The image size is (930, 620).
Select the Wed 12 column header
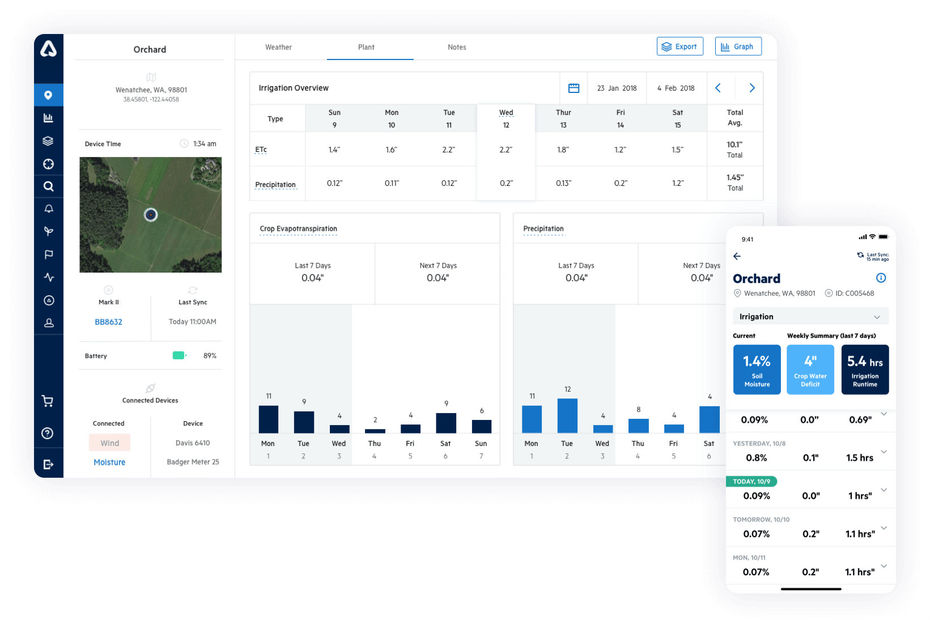click(x=506, y=119)
